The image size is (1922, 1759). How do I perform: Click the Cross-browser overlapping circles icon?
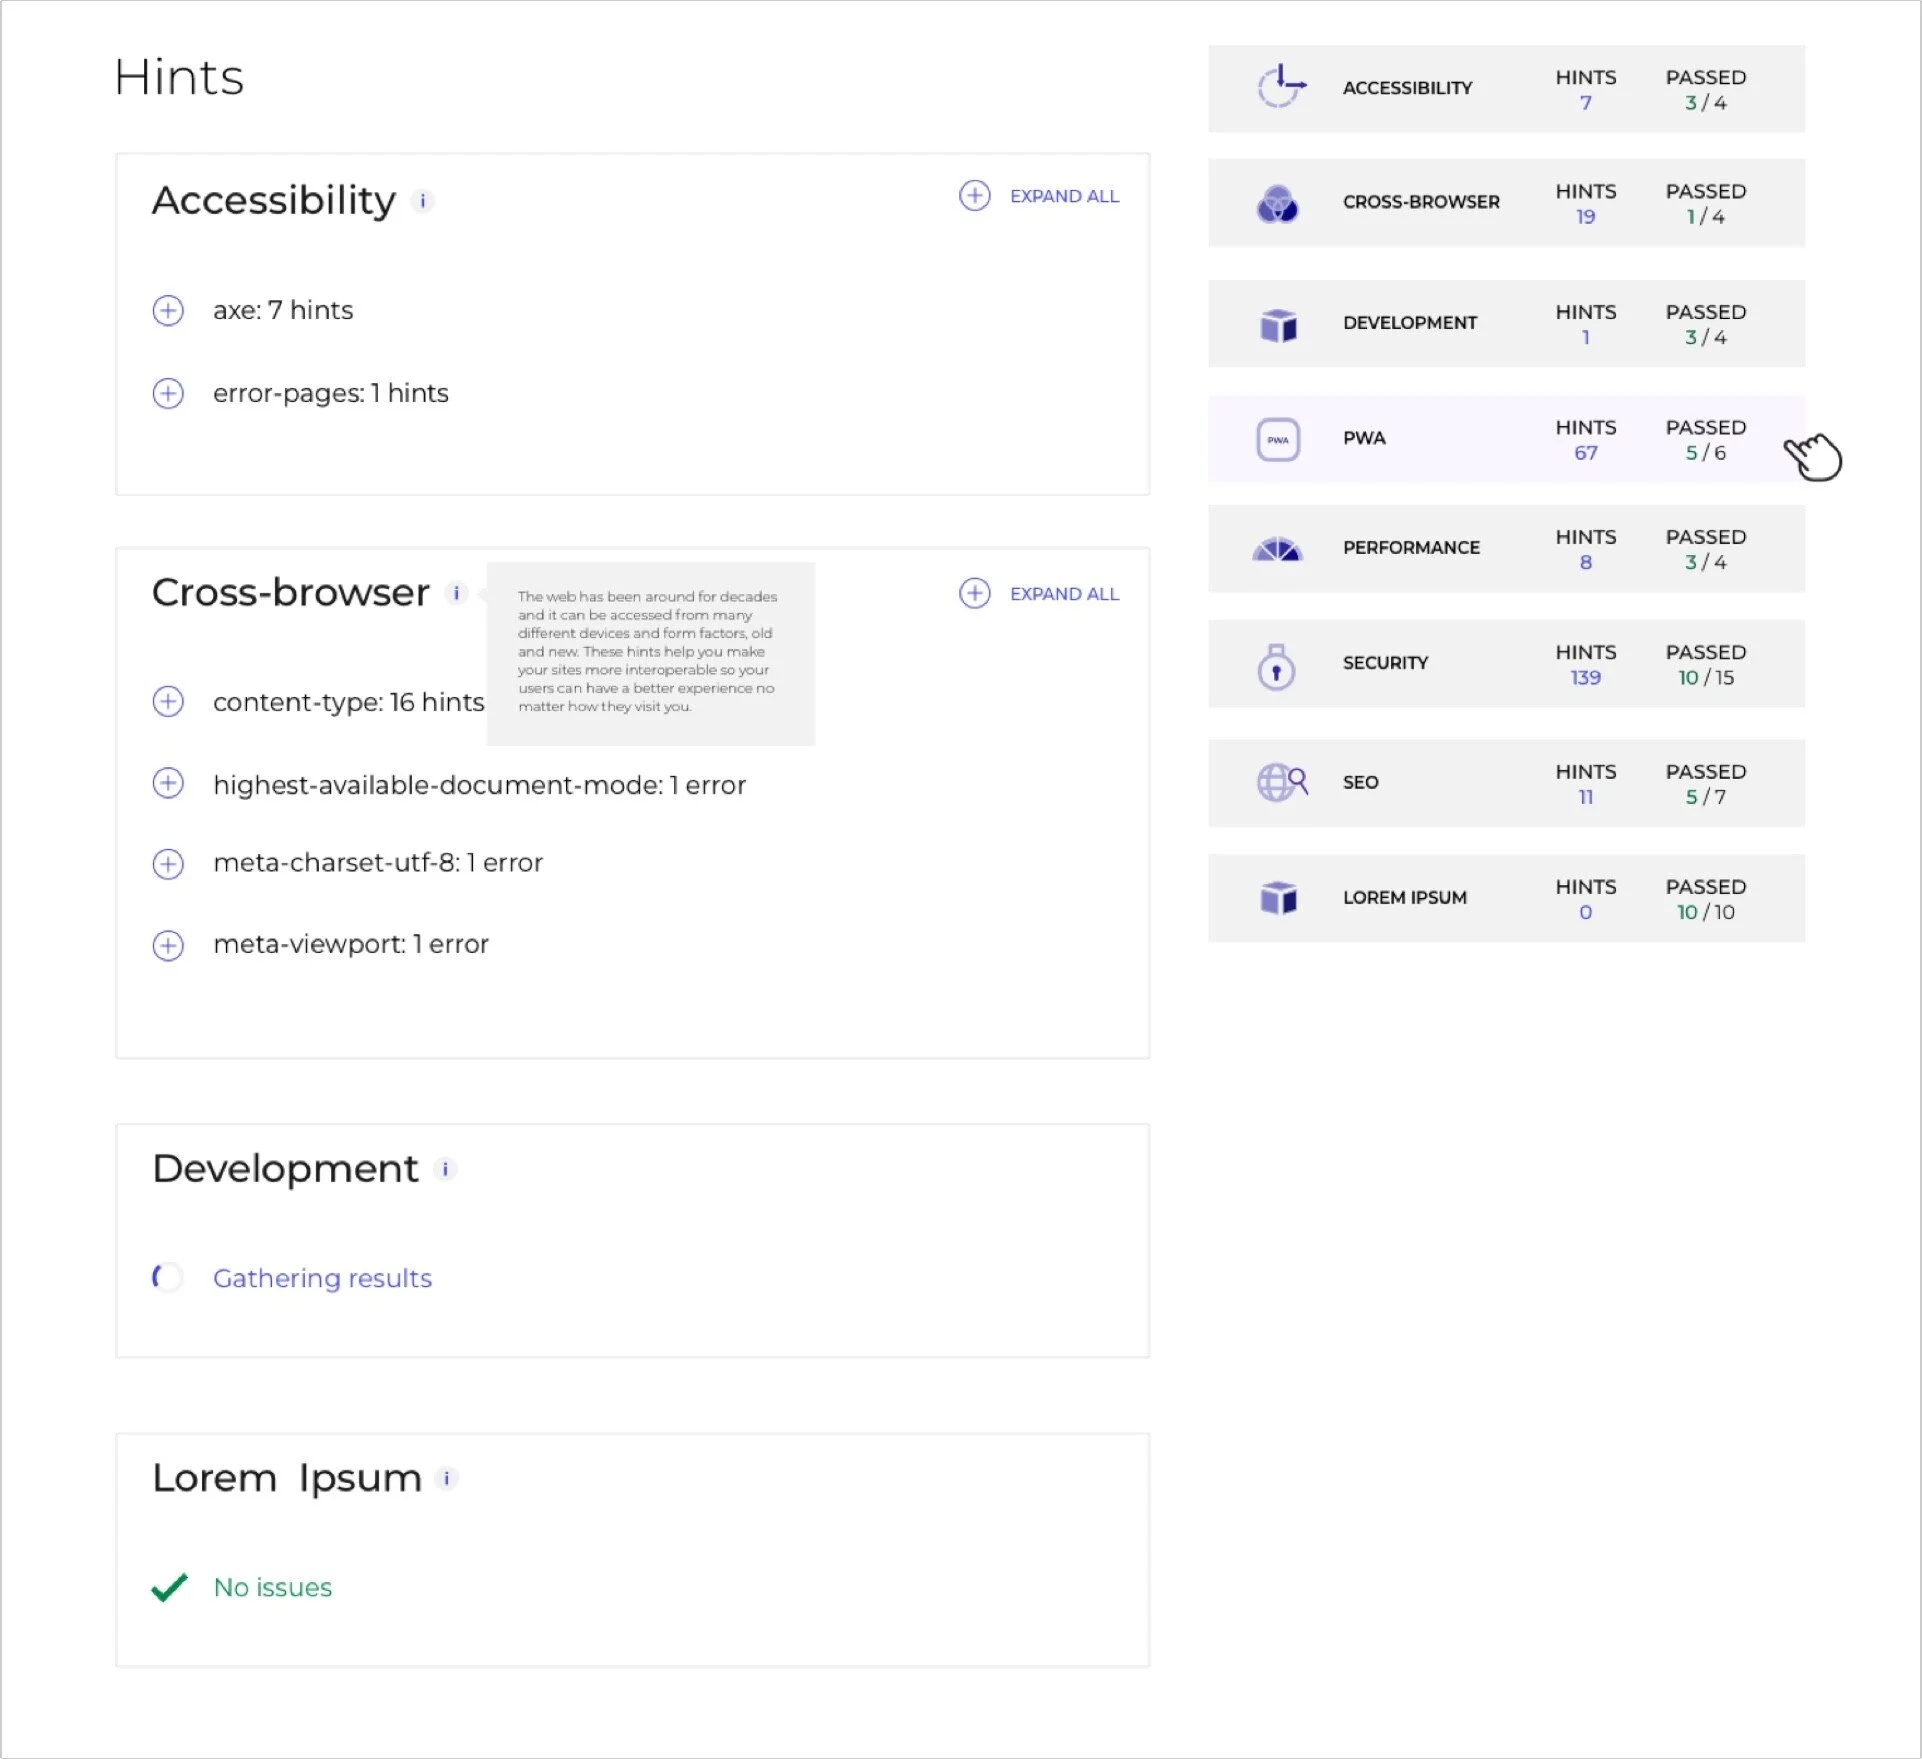1277,203
